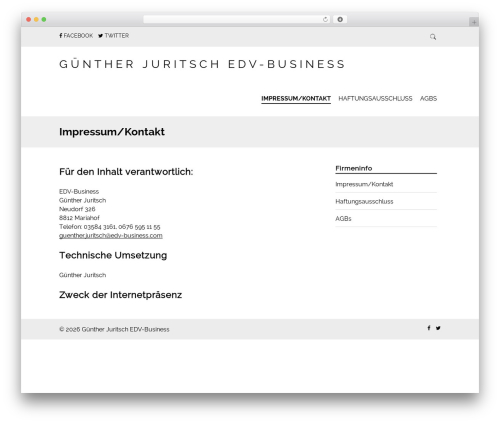
Task: Open Haftungsausschluss in Firmeninfo sidebar
Action: point(364,201)
